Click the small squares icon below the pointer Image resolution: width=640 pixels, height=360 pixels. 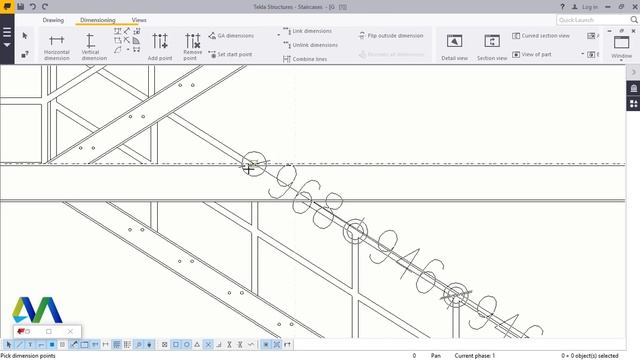pos(25,54)
